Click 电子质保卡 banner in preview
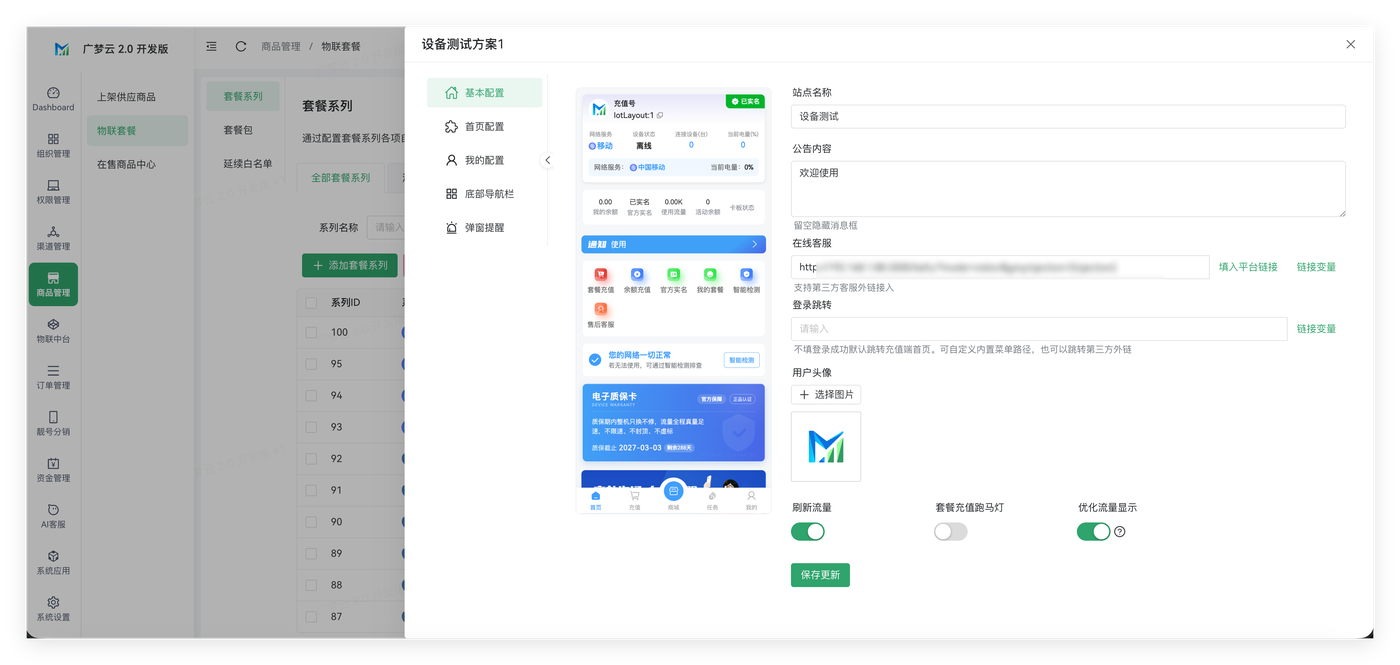Image resolution: width=1400 pixels, height=665 pixels. tap(673, 423)
